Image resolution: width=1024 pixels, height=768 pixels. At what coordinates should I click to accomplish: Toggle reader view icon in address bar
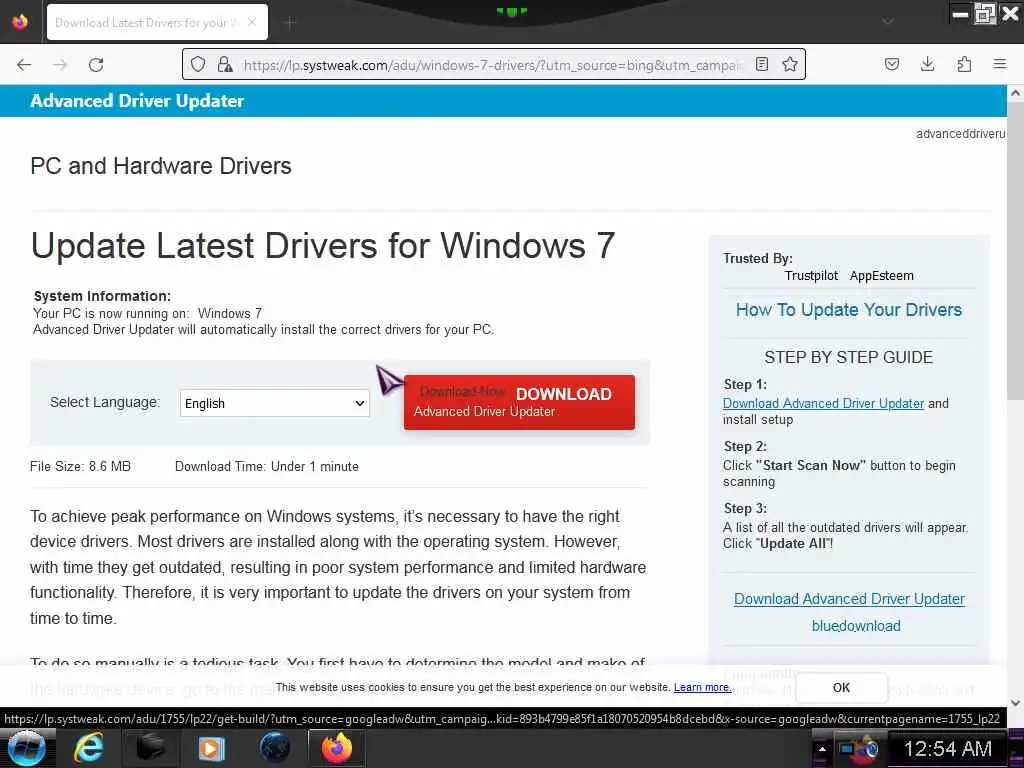tap(761, 64)
